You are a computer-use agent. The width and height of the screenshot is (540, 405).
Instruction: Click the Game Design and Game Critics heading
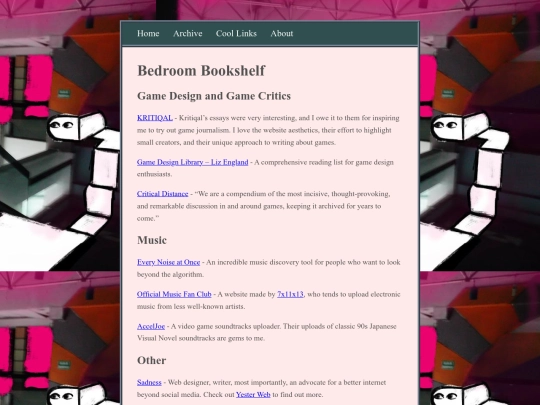tap(214, 96)
